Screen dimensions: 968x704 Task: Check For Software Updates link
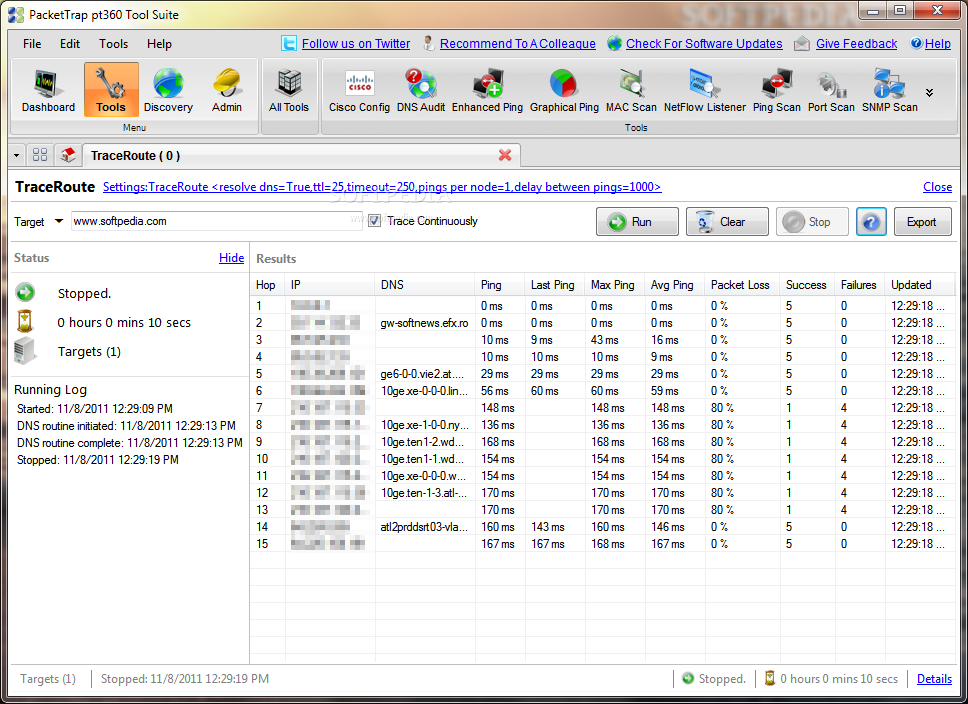(x=704, y=44)
